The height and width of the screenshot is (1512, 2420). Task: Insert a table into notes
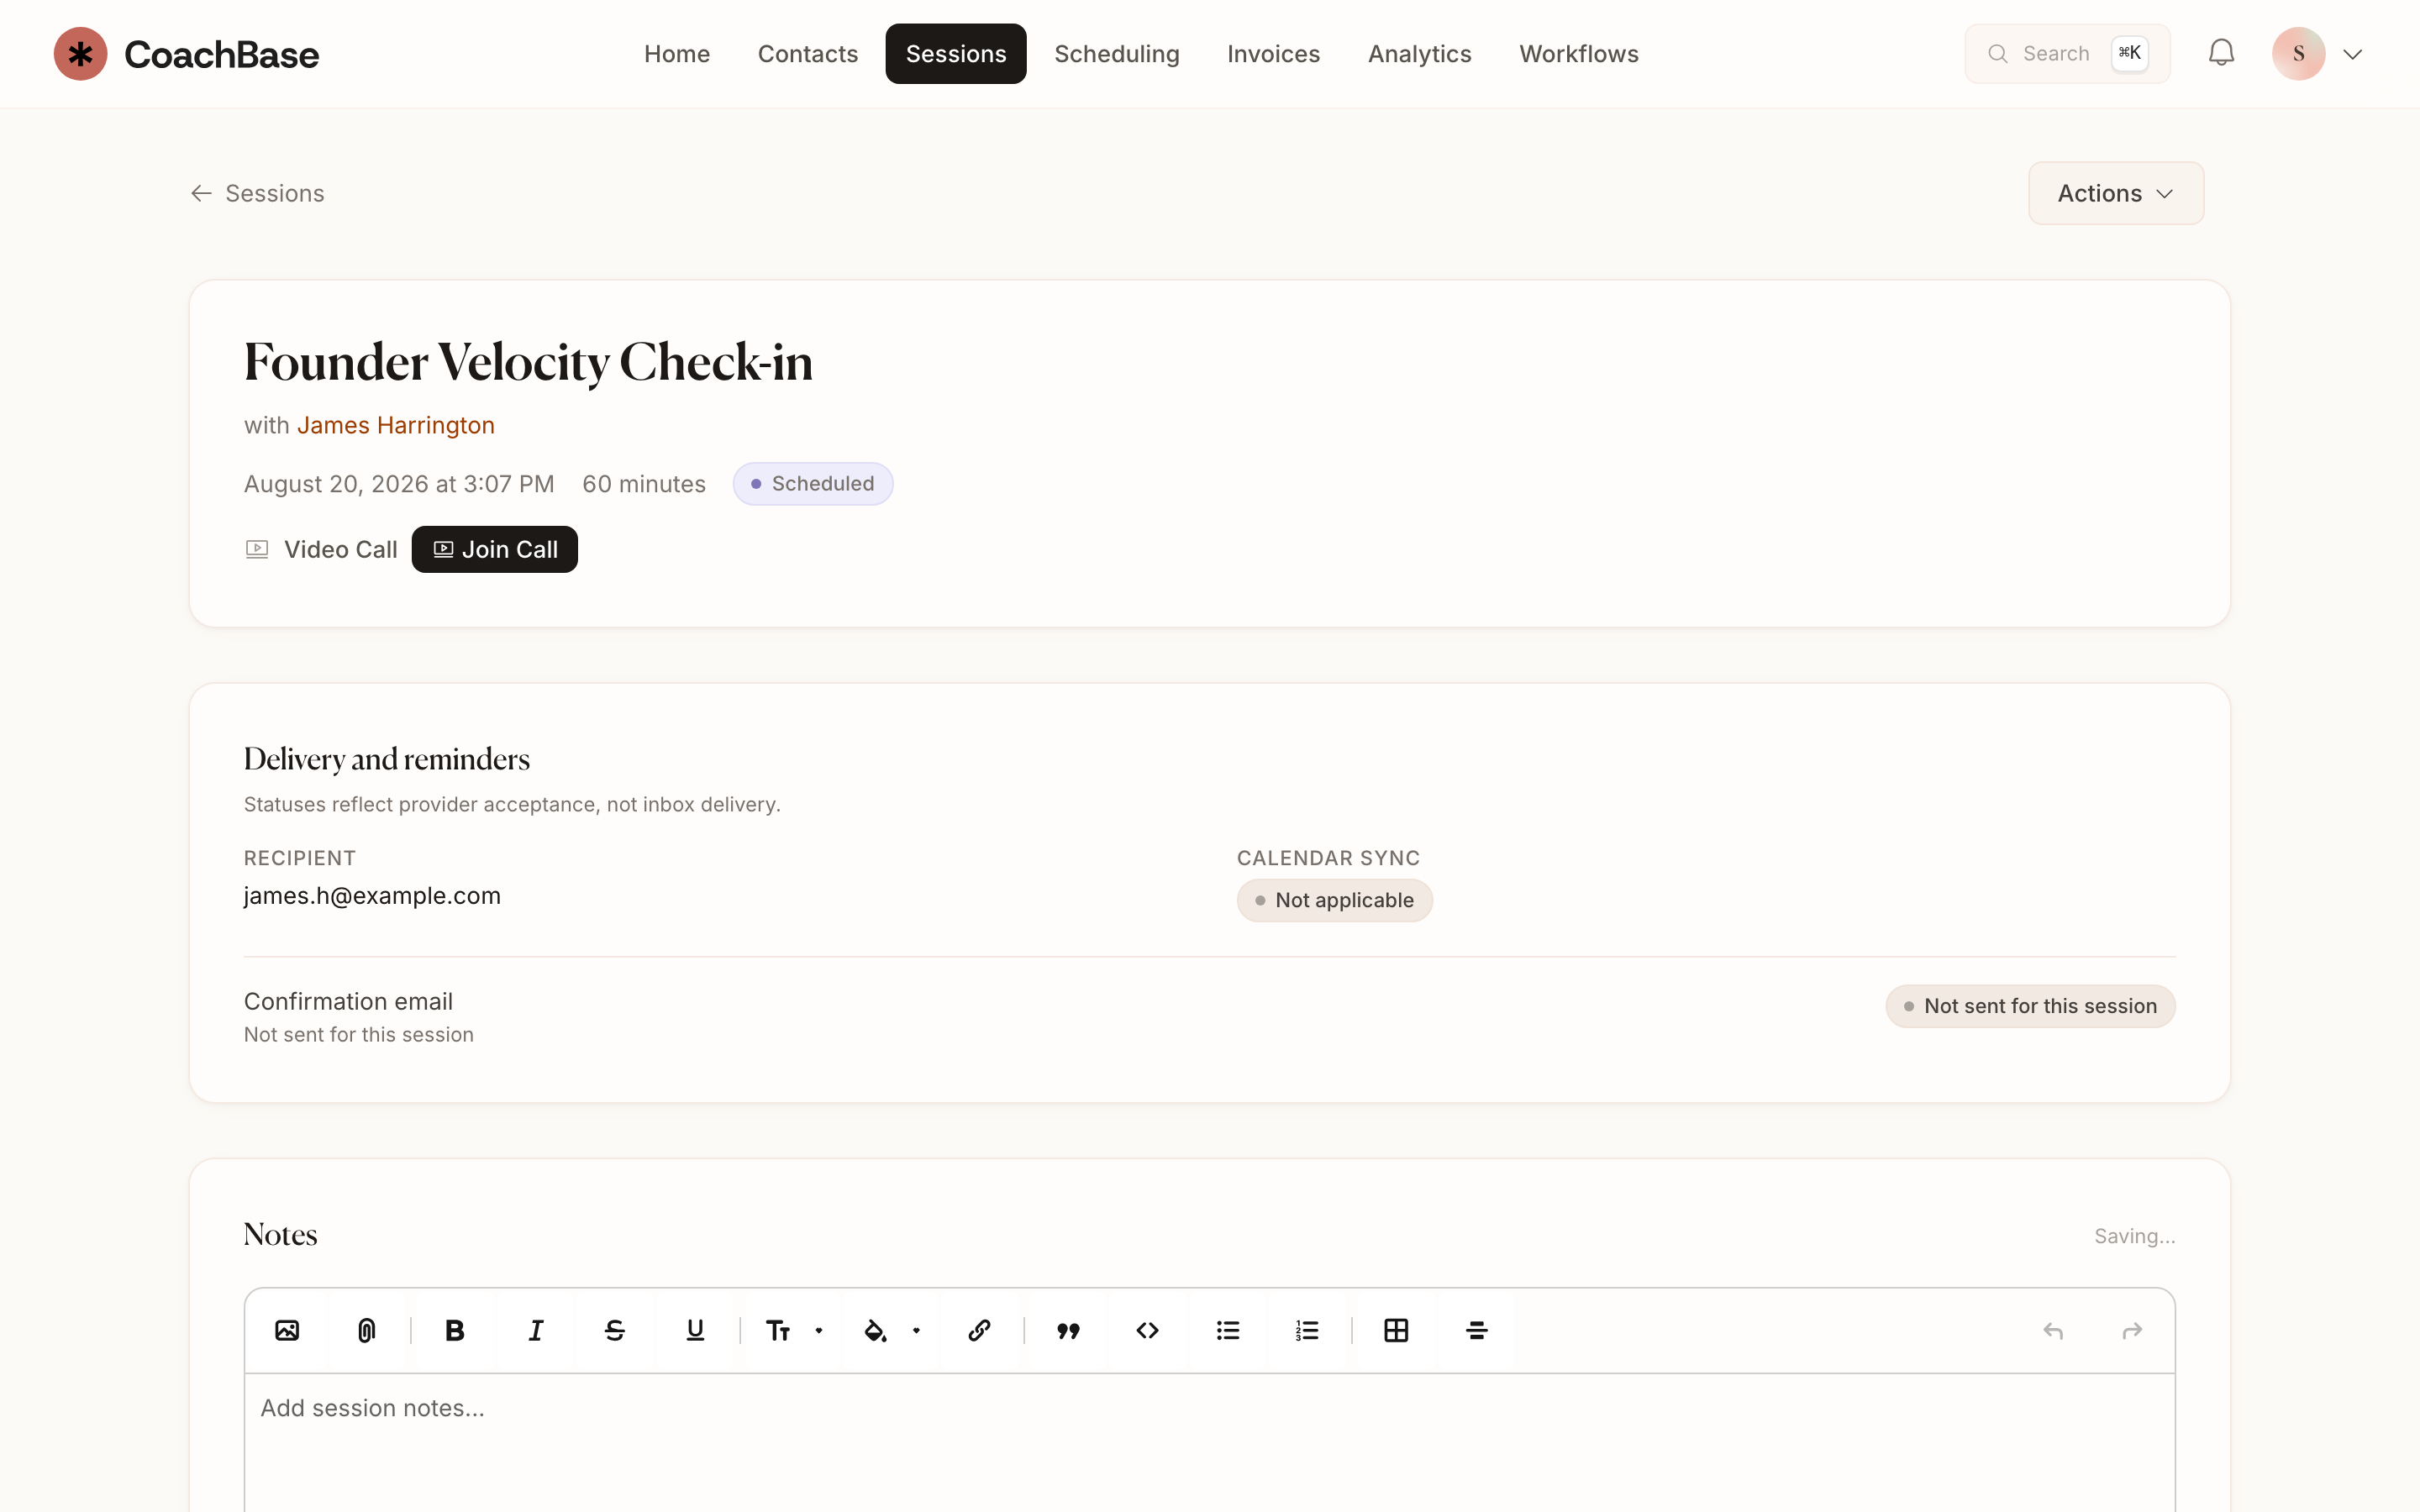(x=1396, y=1330)
